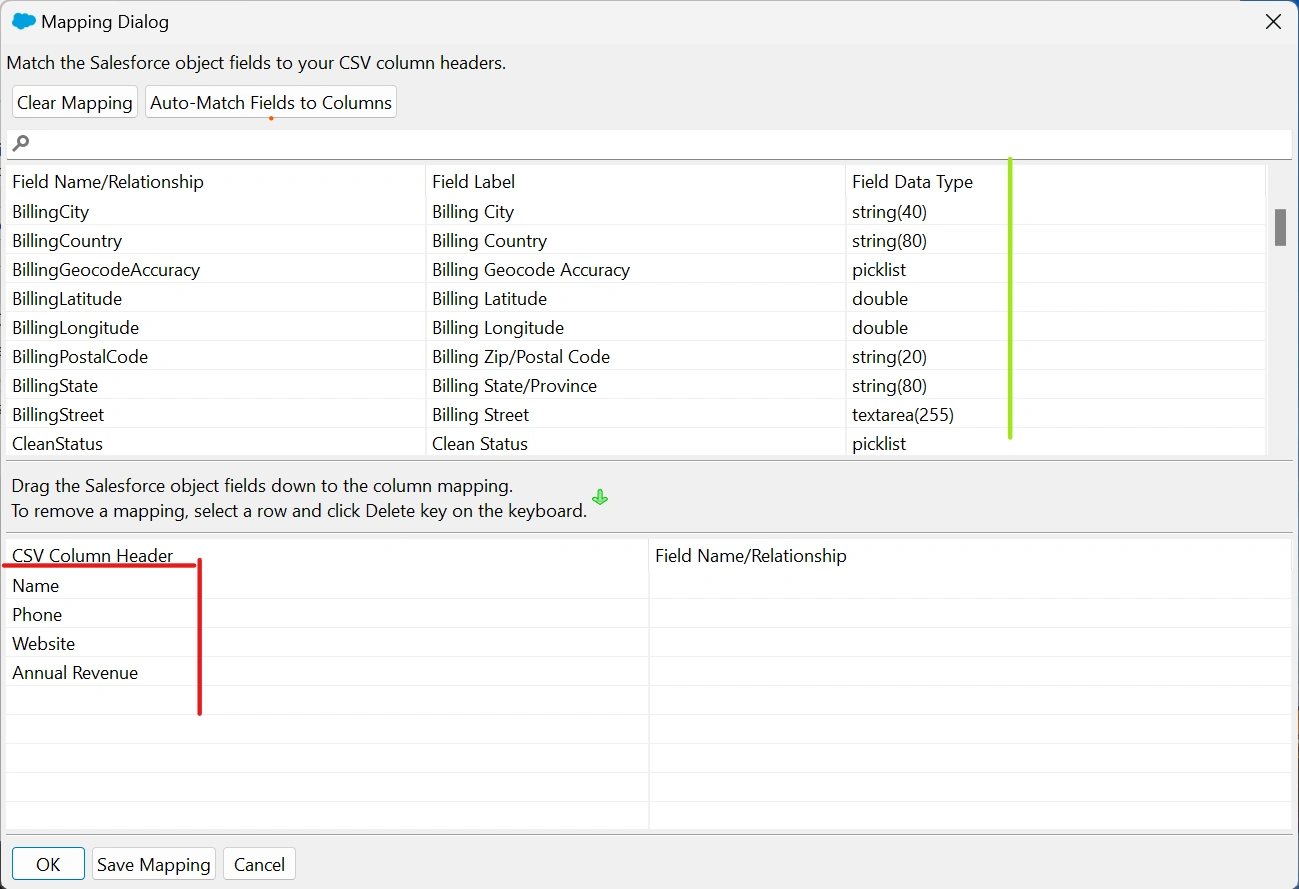Click the magnifying glass search icon
The height and width of the screenshot is (889, 1299).
coord(21,144)
